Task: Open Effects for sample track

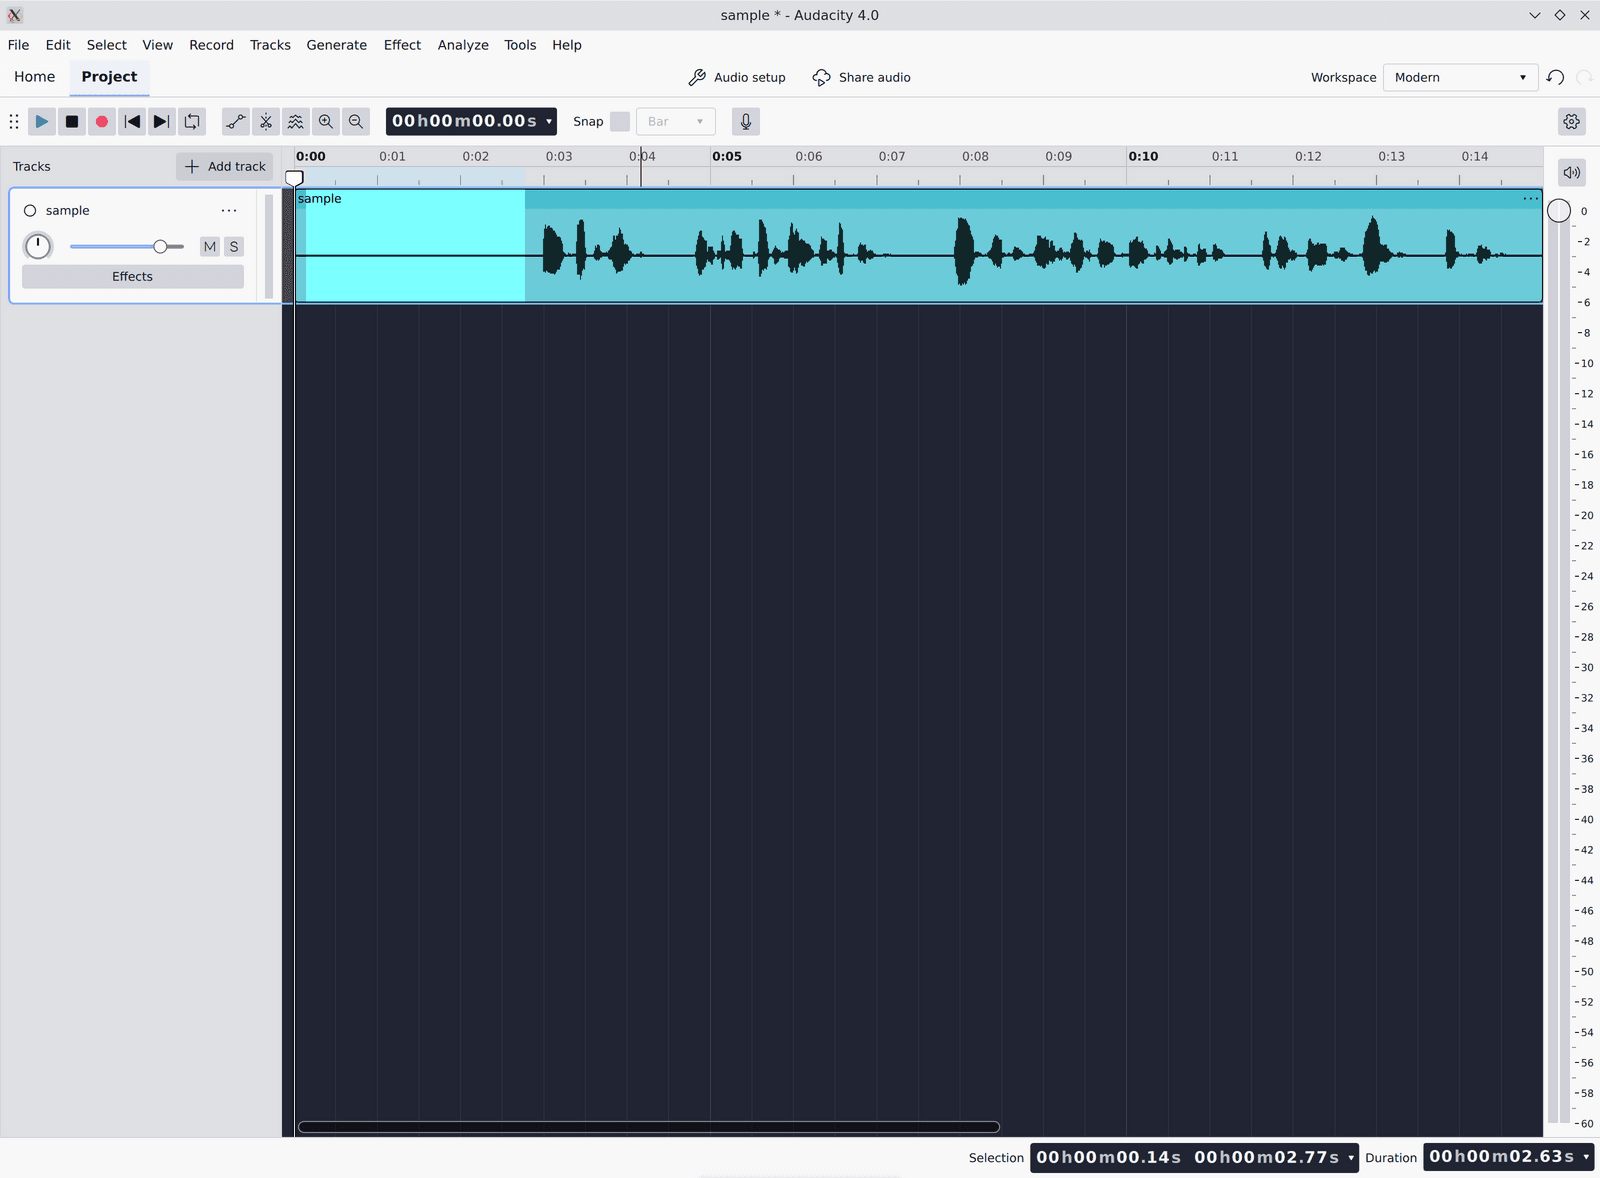Action: pyautogui.click(x=133, y=277)
